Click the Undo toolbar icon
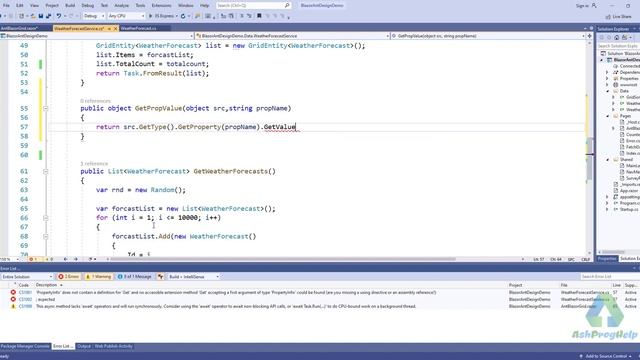This screenshot has width=640, height=360. coord(59,16)
